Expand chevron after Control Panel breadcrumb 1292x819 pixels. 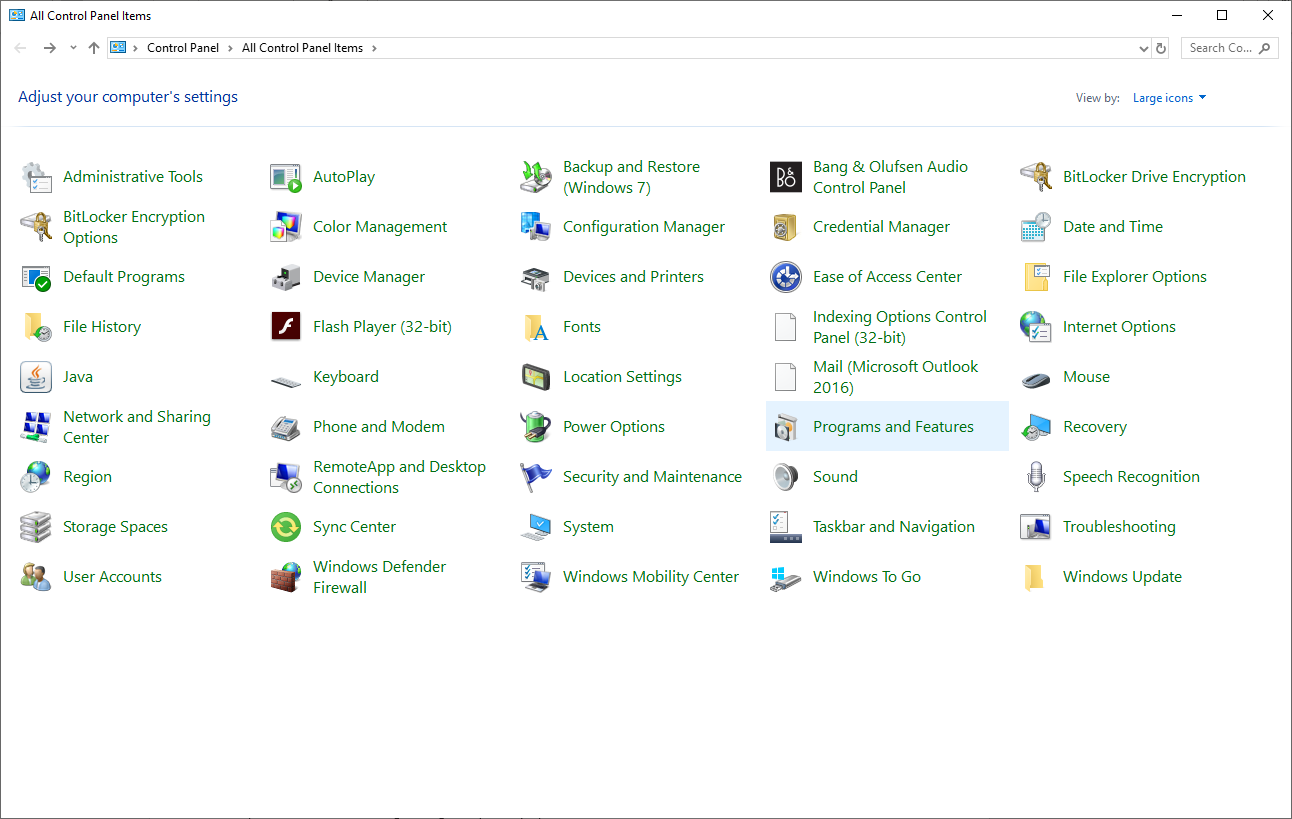(230, 48)
